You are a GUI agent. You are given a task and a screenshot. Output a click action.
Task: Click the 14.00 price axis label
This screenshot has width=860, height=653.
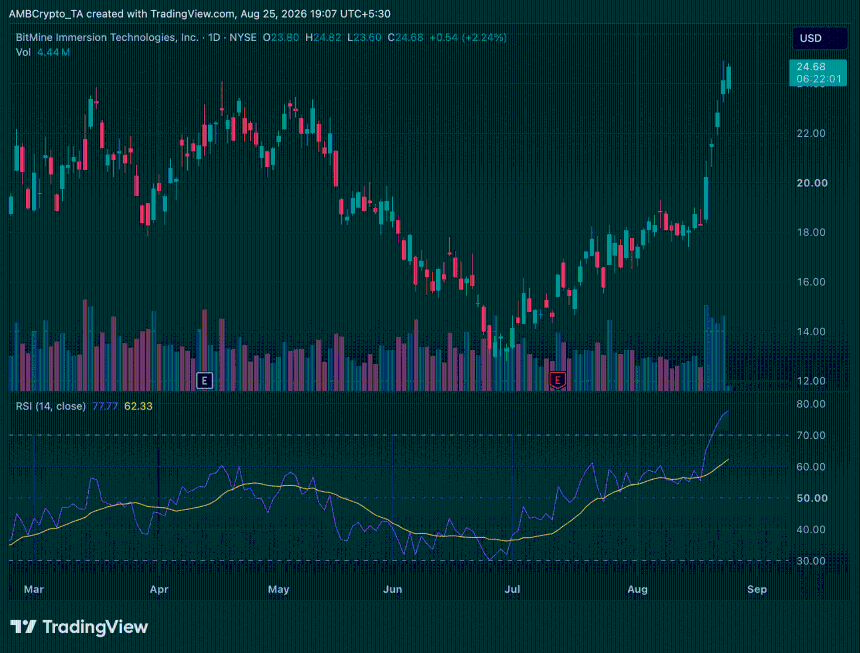pyautogui.click(x=811, y=331)
